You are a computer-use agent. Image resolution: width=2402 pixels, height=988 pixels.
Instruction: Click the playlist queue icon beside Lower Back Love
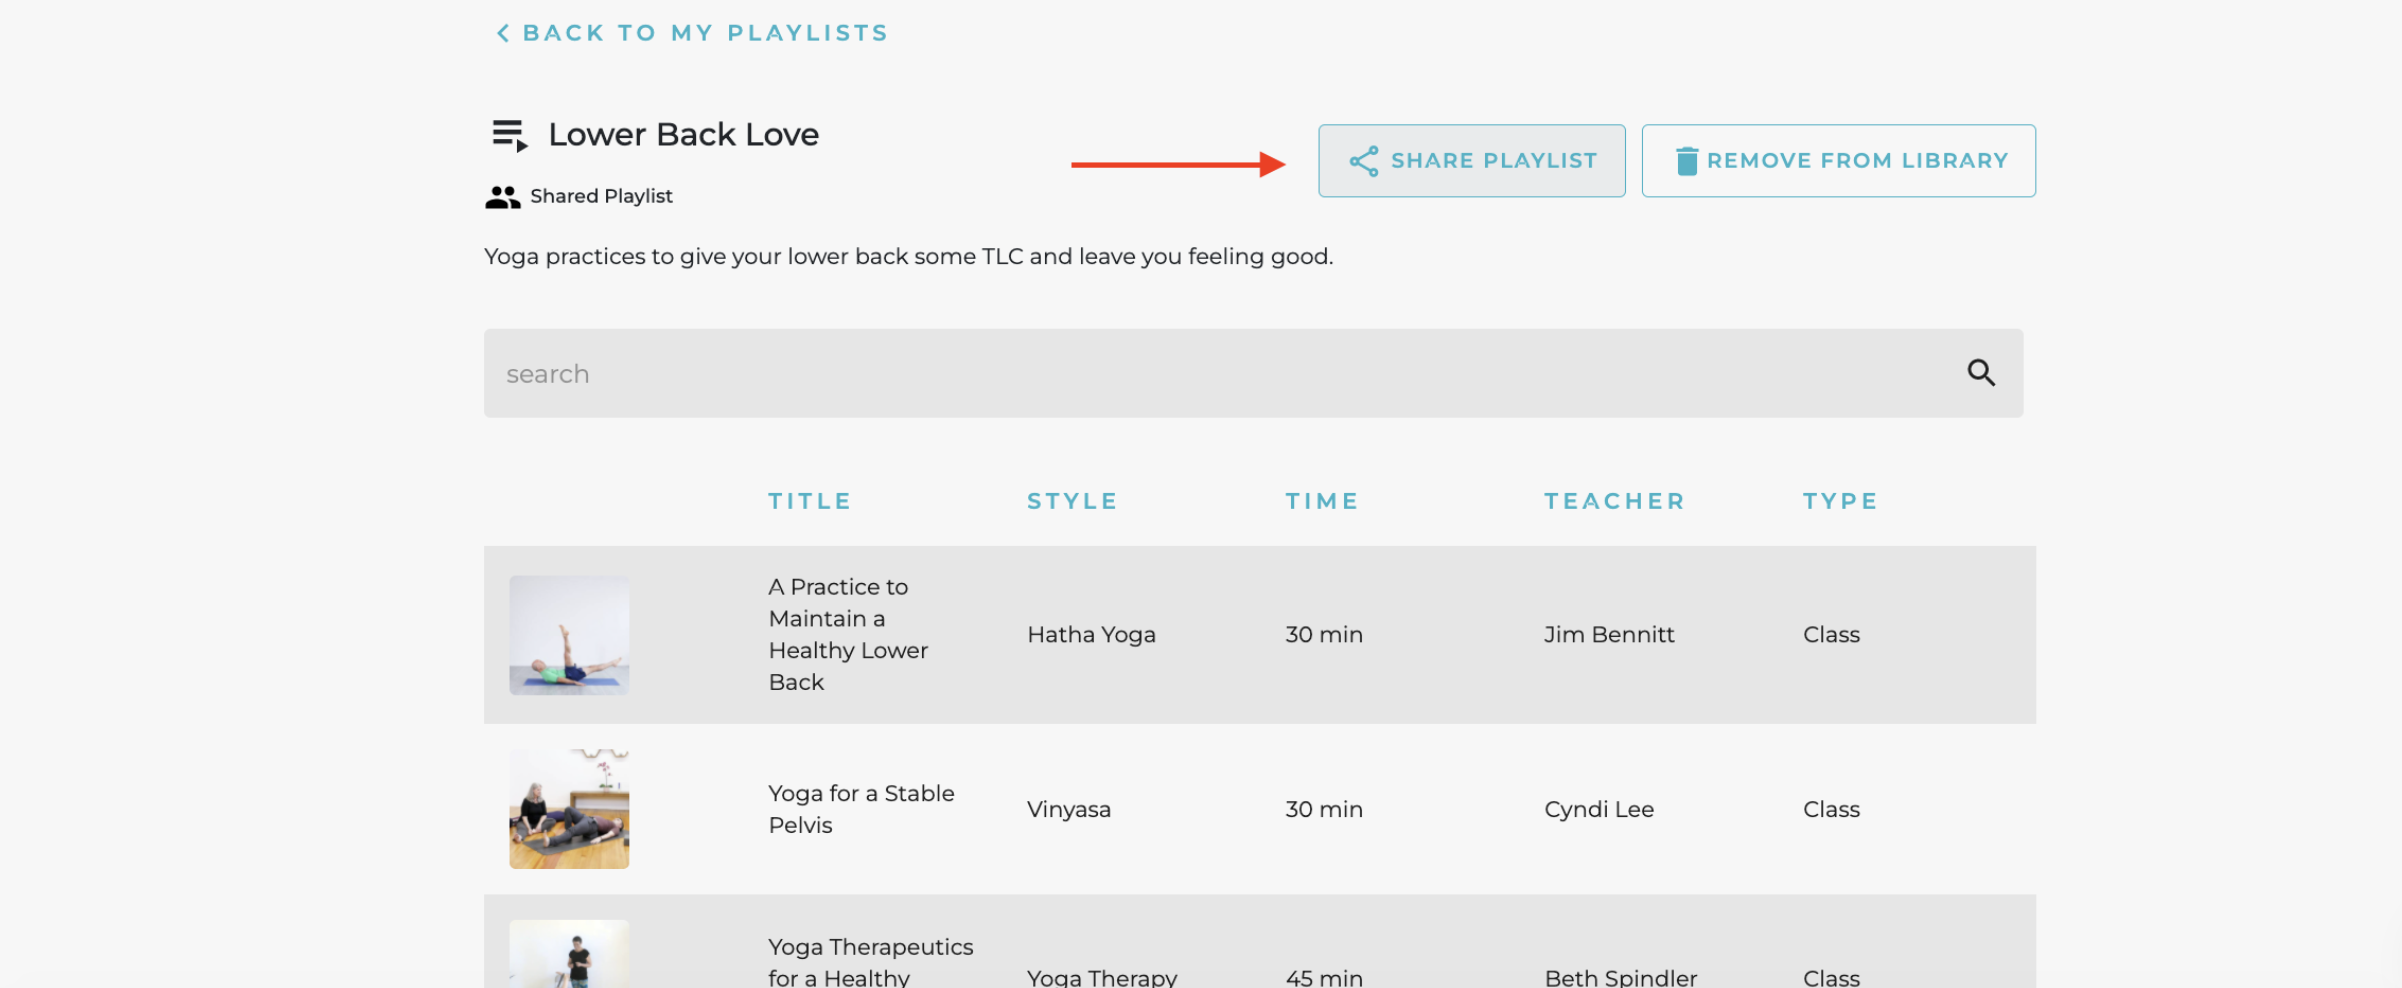(510, 135)
